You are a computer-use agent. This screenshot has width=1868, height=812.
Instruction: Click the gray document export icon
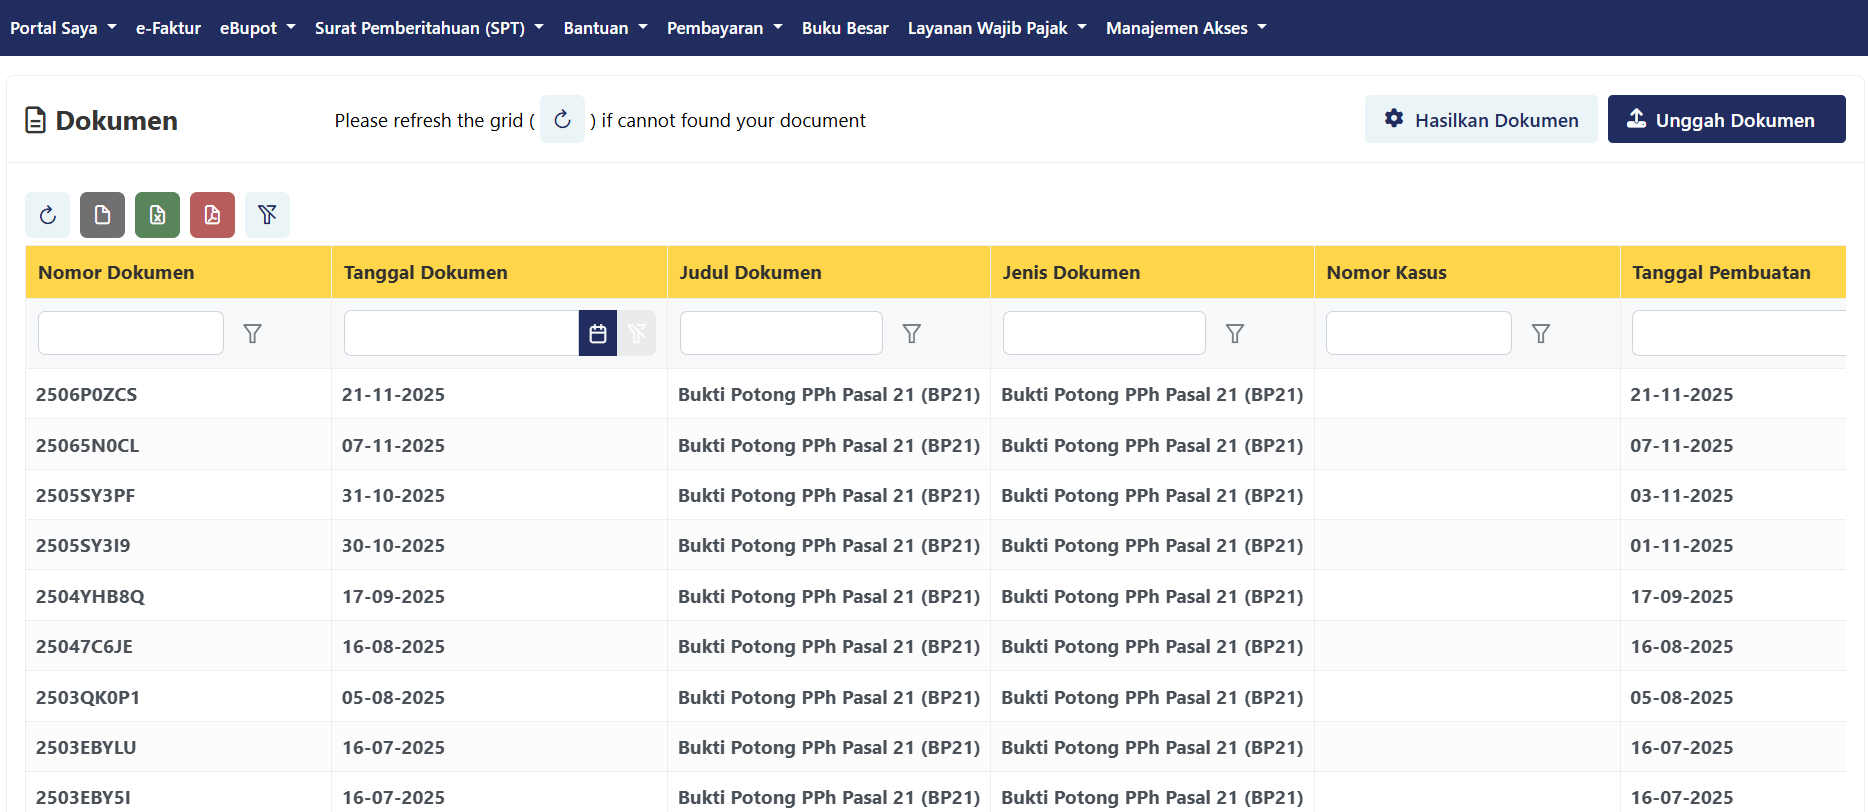coord(102,215)
